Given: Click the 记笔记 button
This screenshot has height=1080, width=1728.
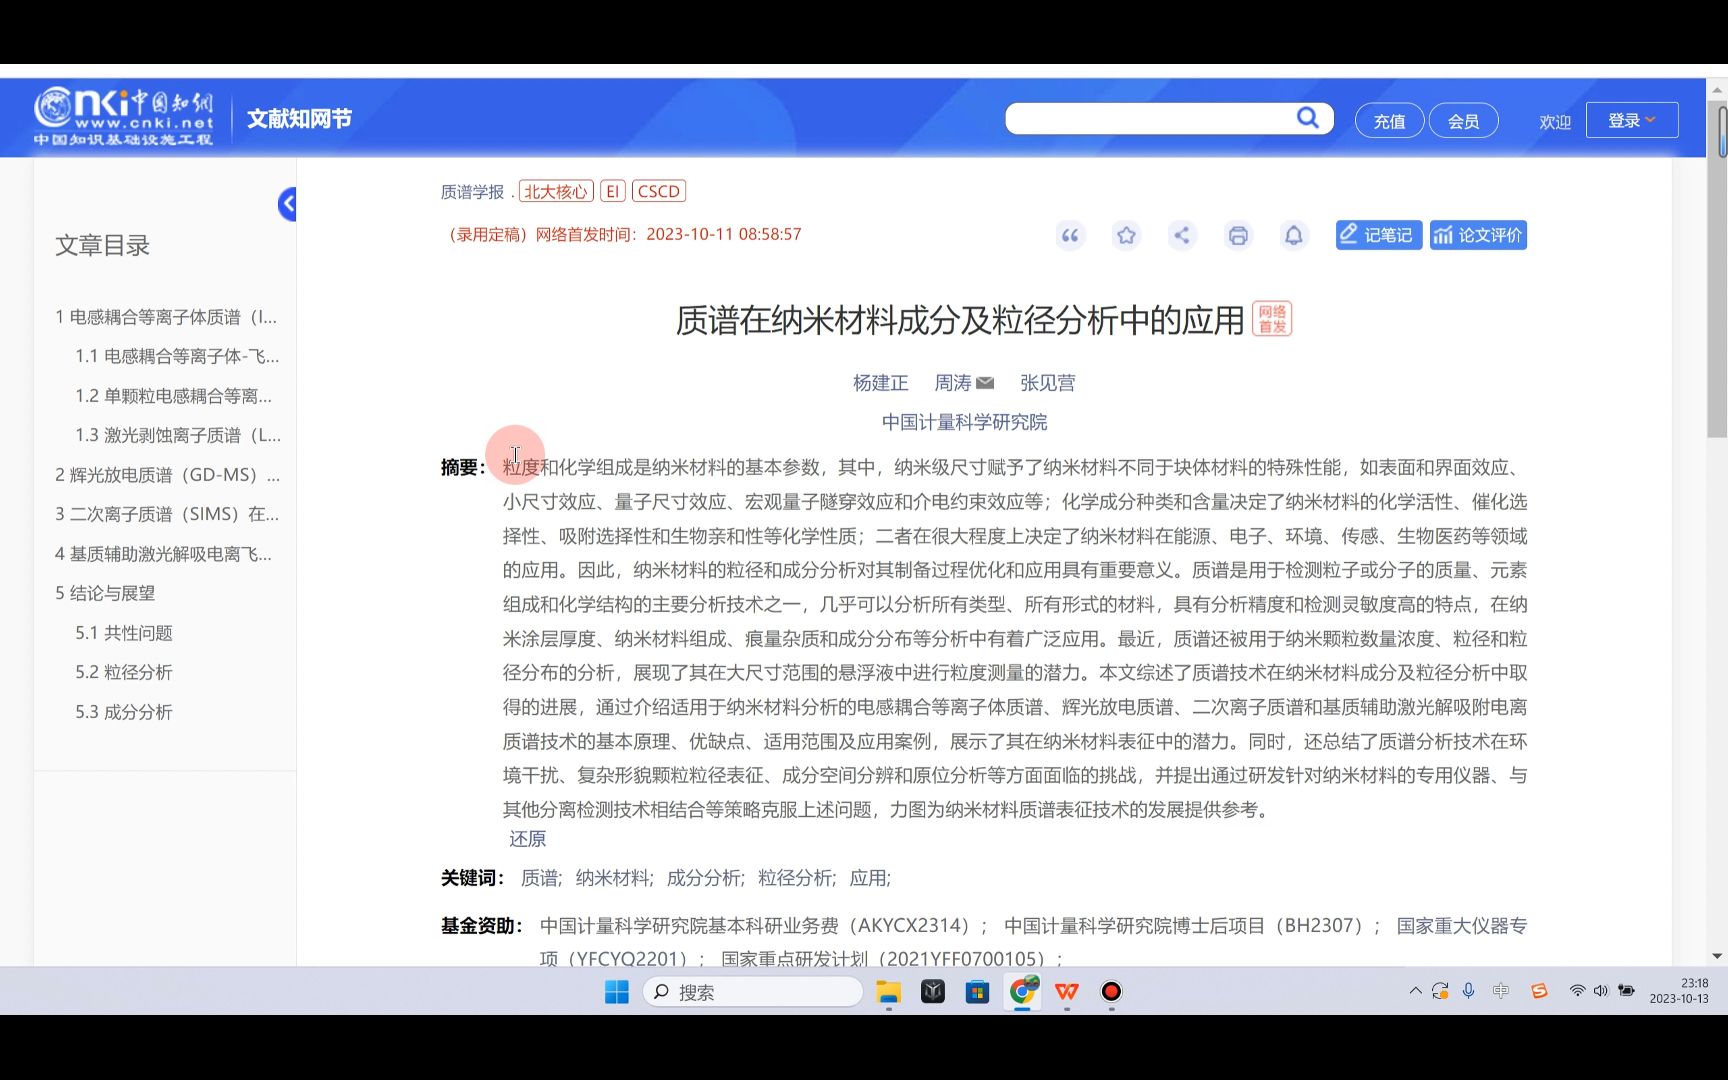Looking at the screenshot, I should click(1378, 235).
